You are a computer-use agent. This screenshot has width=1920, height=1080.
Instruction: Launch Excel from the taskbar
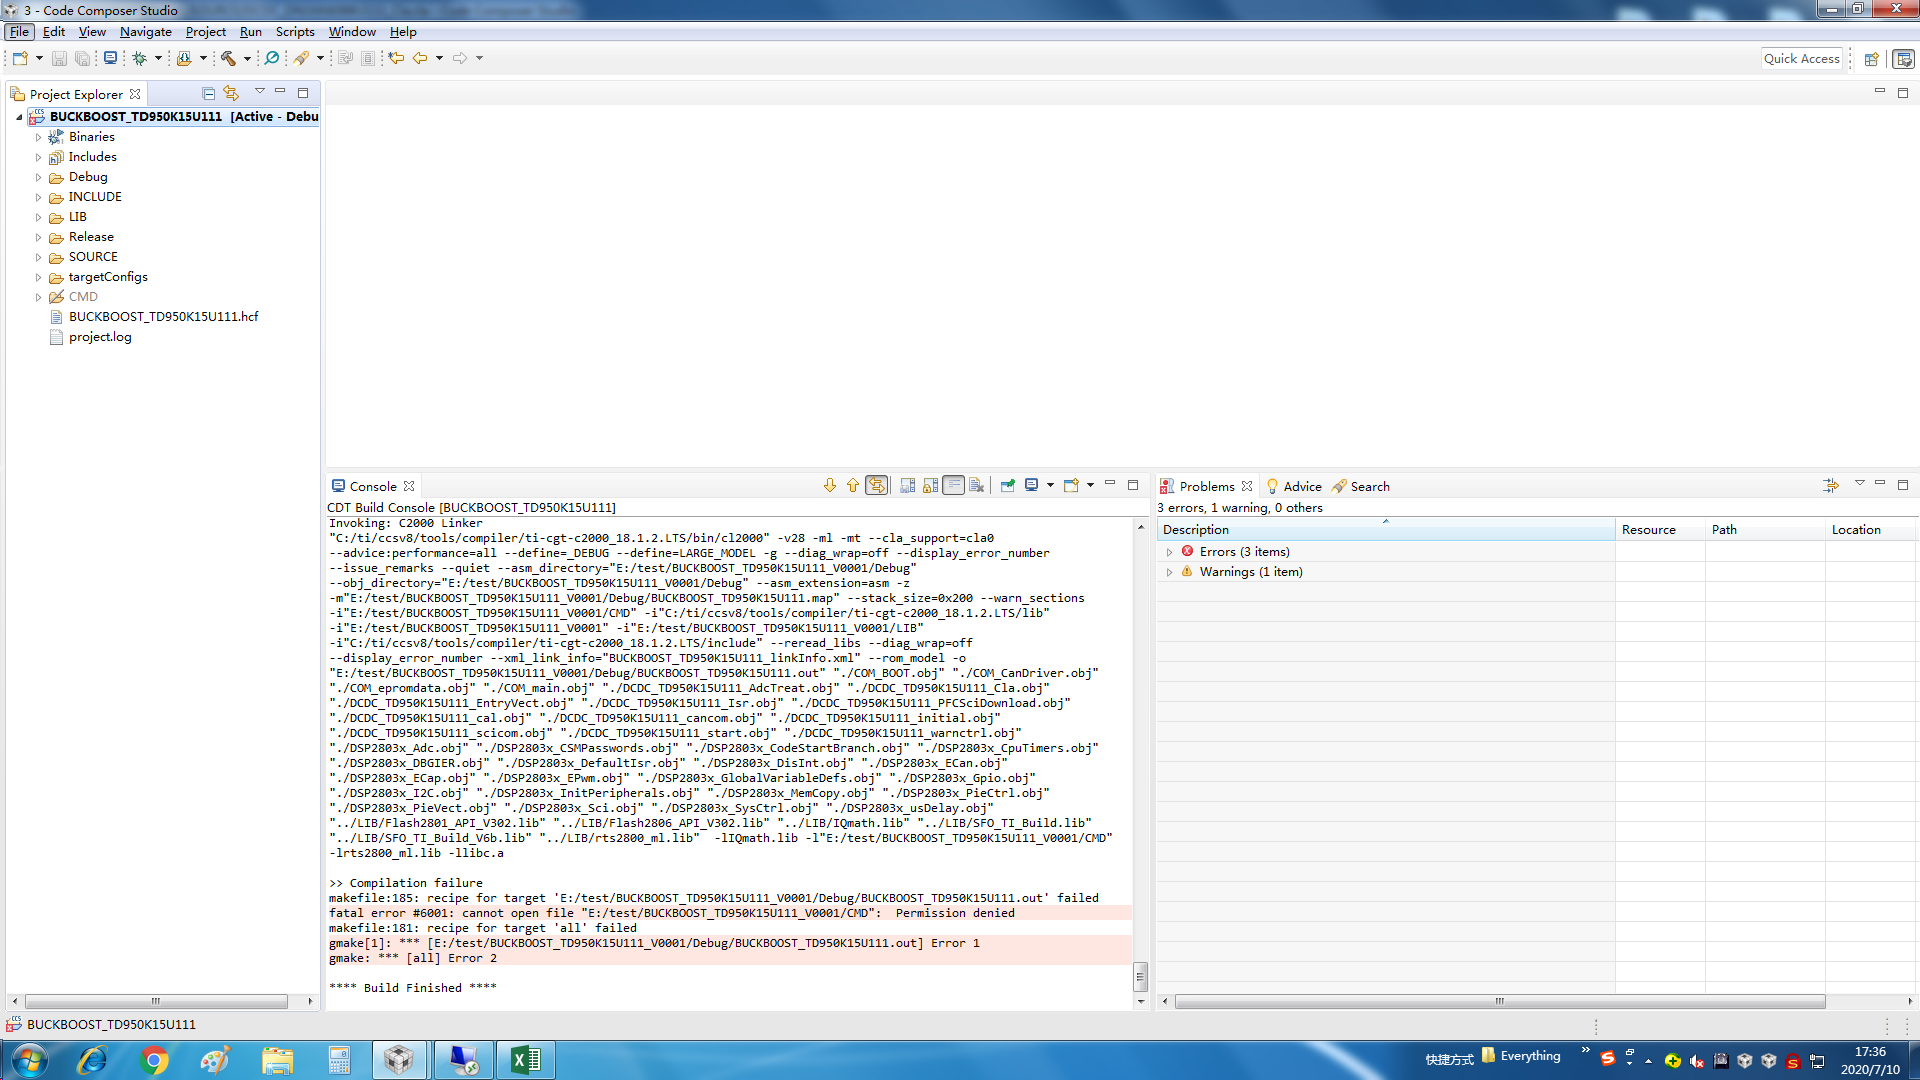(x=526, y=1059)
